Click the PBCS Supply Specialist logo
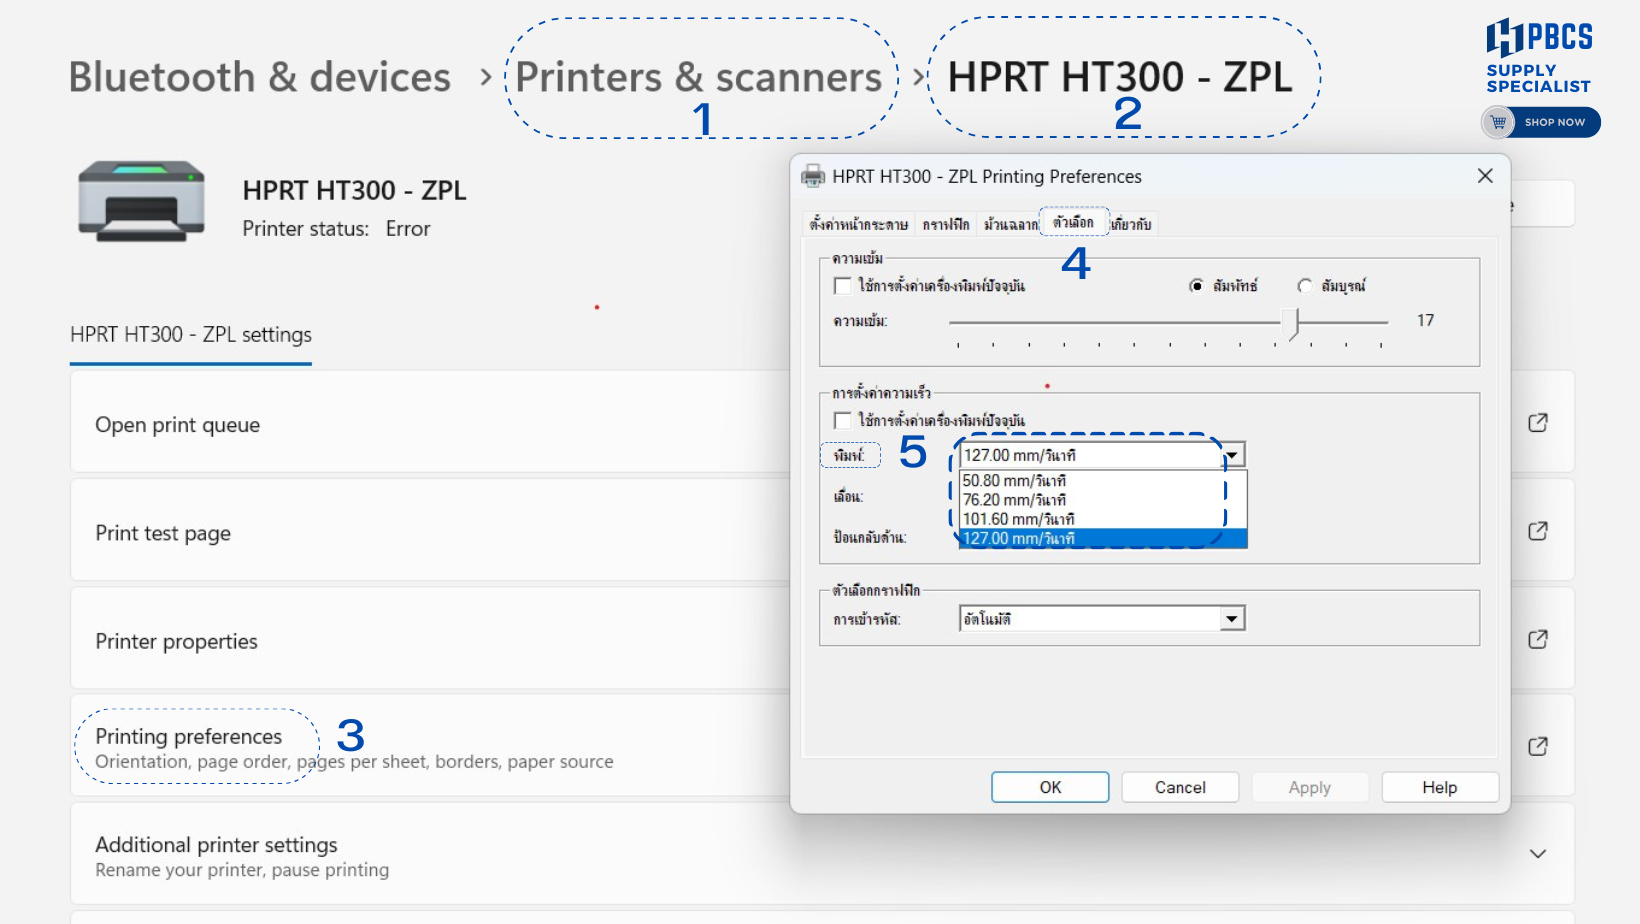The height and width of the screenshot is (924, 1640). (x=1538, y=56)
